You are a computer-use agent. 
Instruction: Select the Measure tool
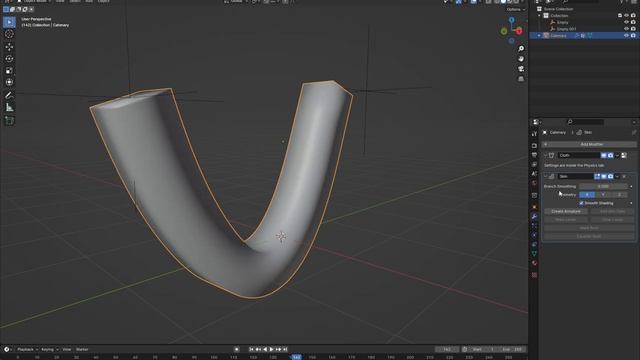pos(9,108)
